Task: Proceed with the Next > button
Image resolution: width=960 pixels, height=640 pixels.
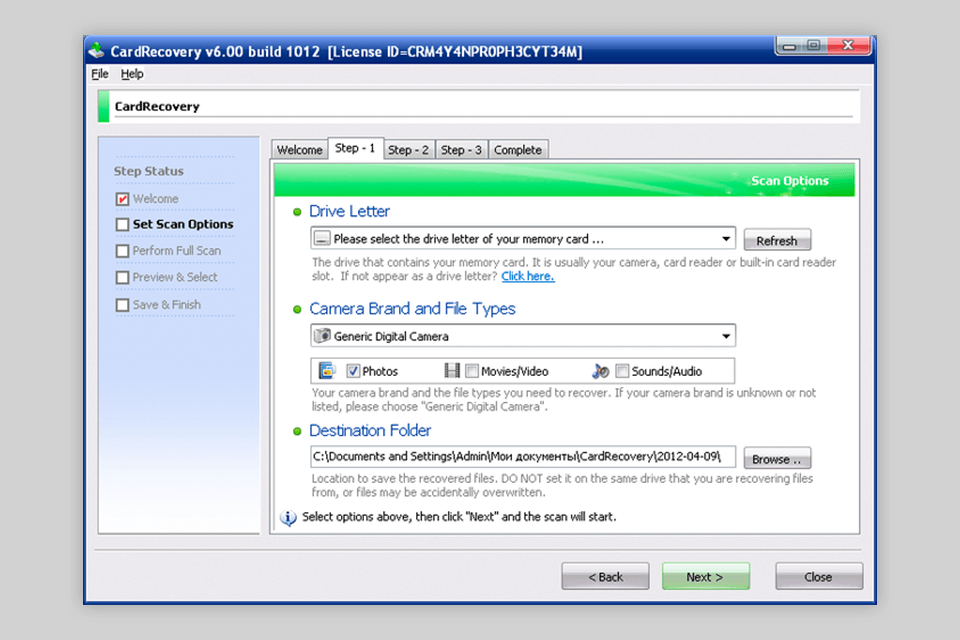Action: coord(705,577)
